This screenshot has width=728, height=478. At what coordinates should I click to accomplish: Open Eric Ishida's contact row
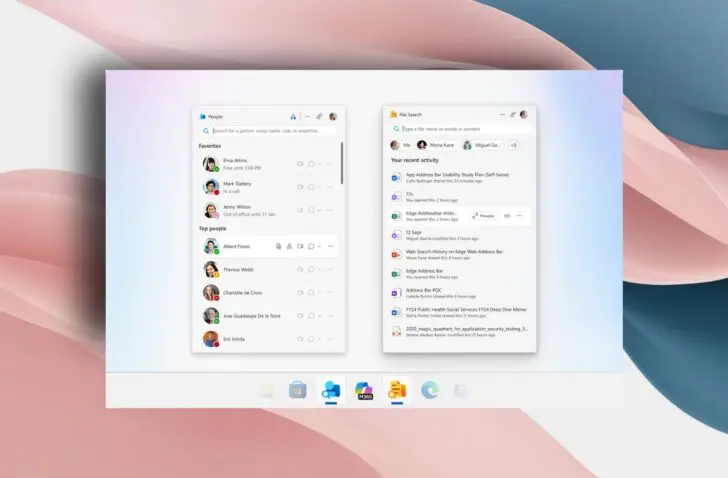point(269,339)
